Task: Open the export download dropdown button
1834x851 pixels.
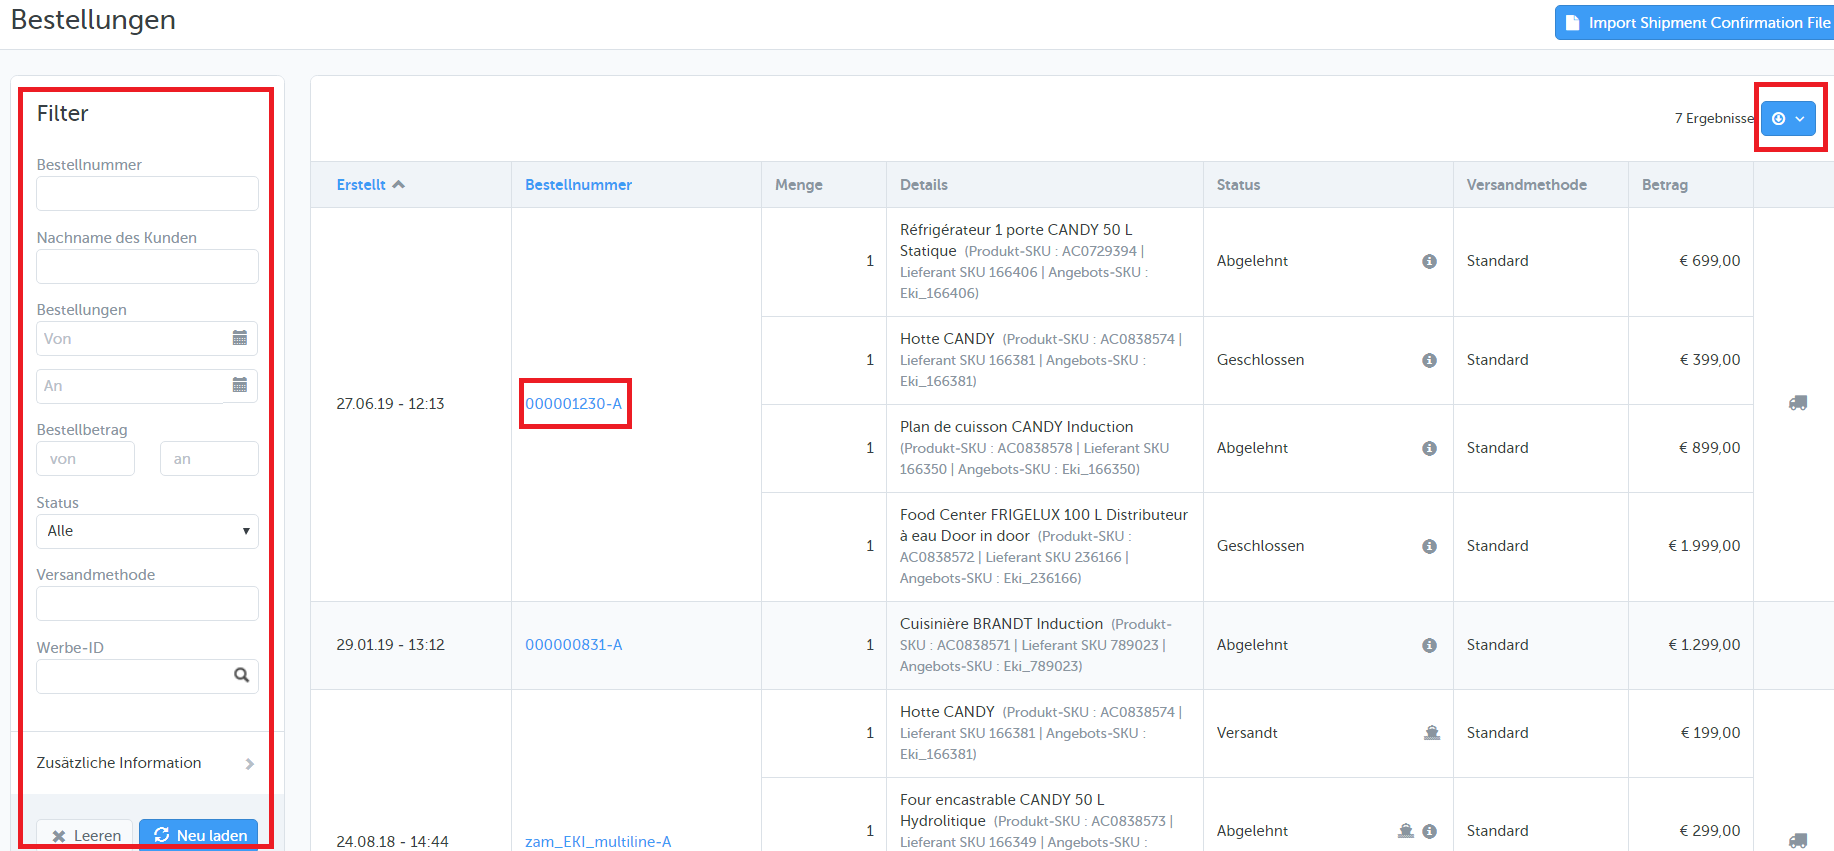Action: click(x=1788, y=118)
